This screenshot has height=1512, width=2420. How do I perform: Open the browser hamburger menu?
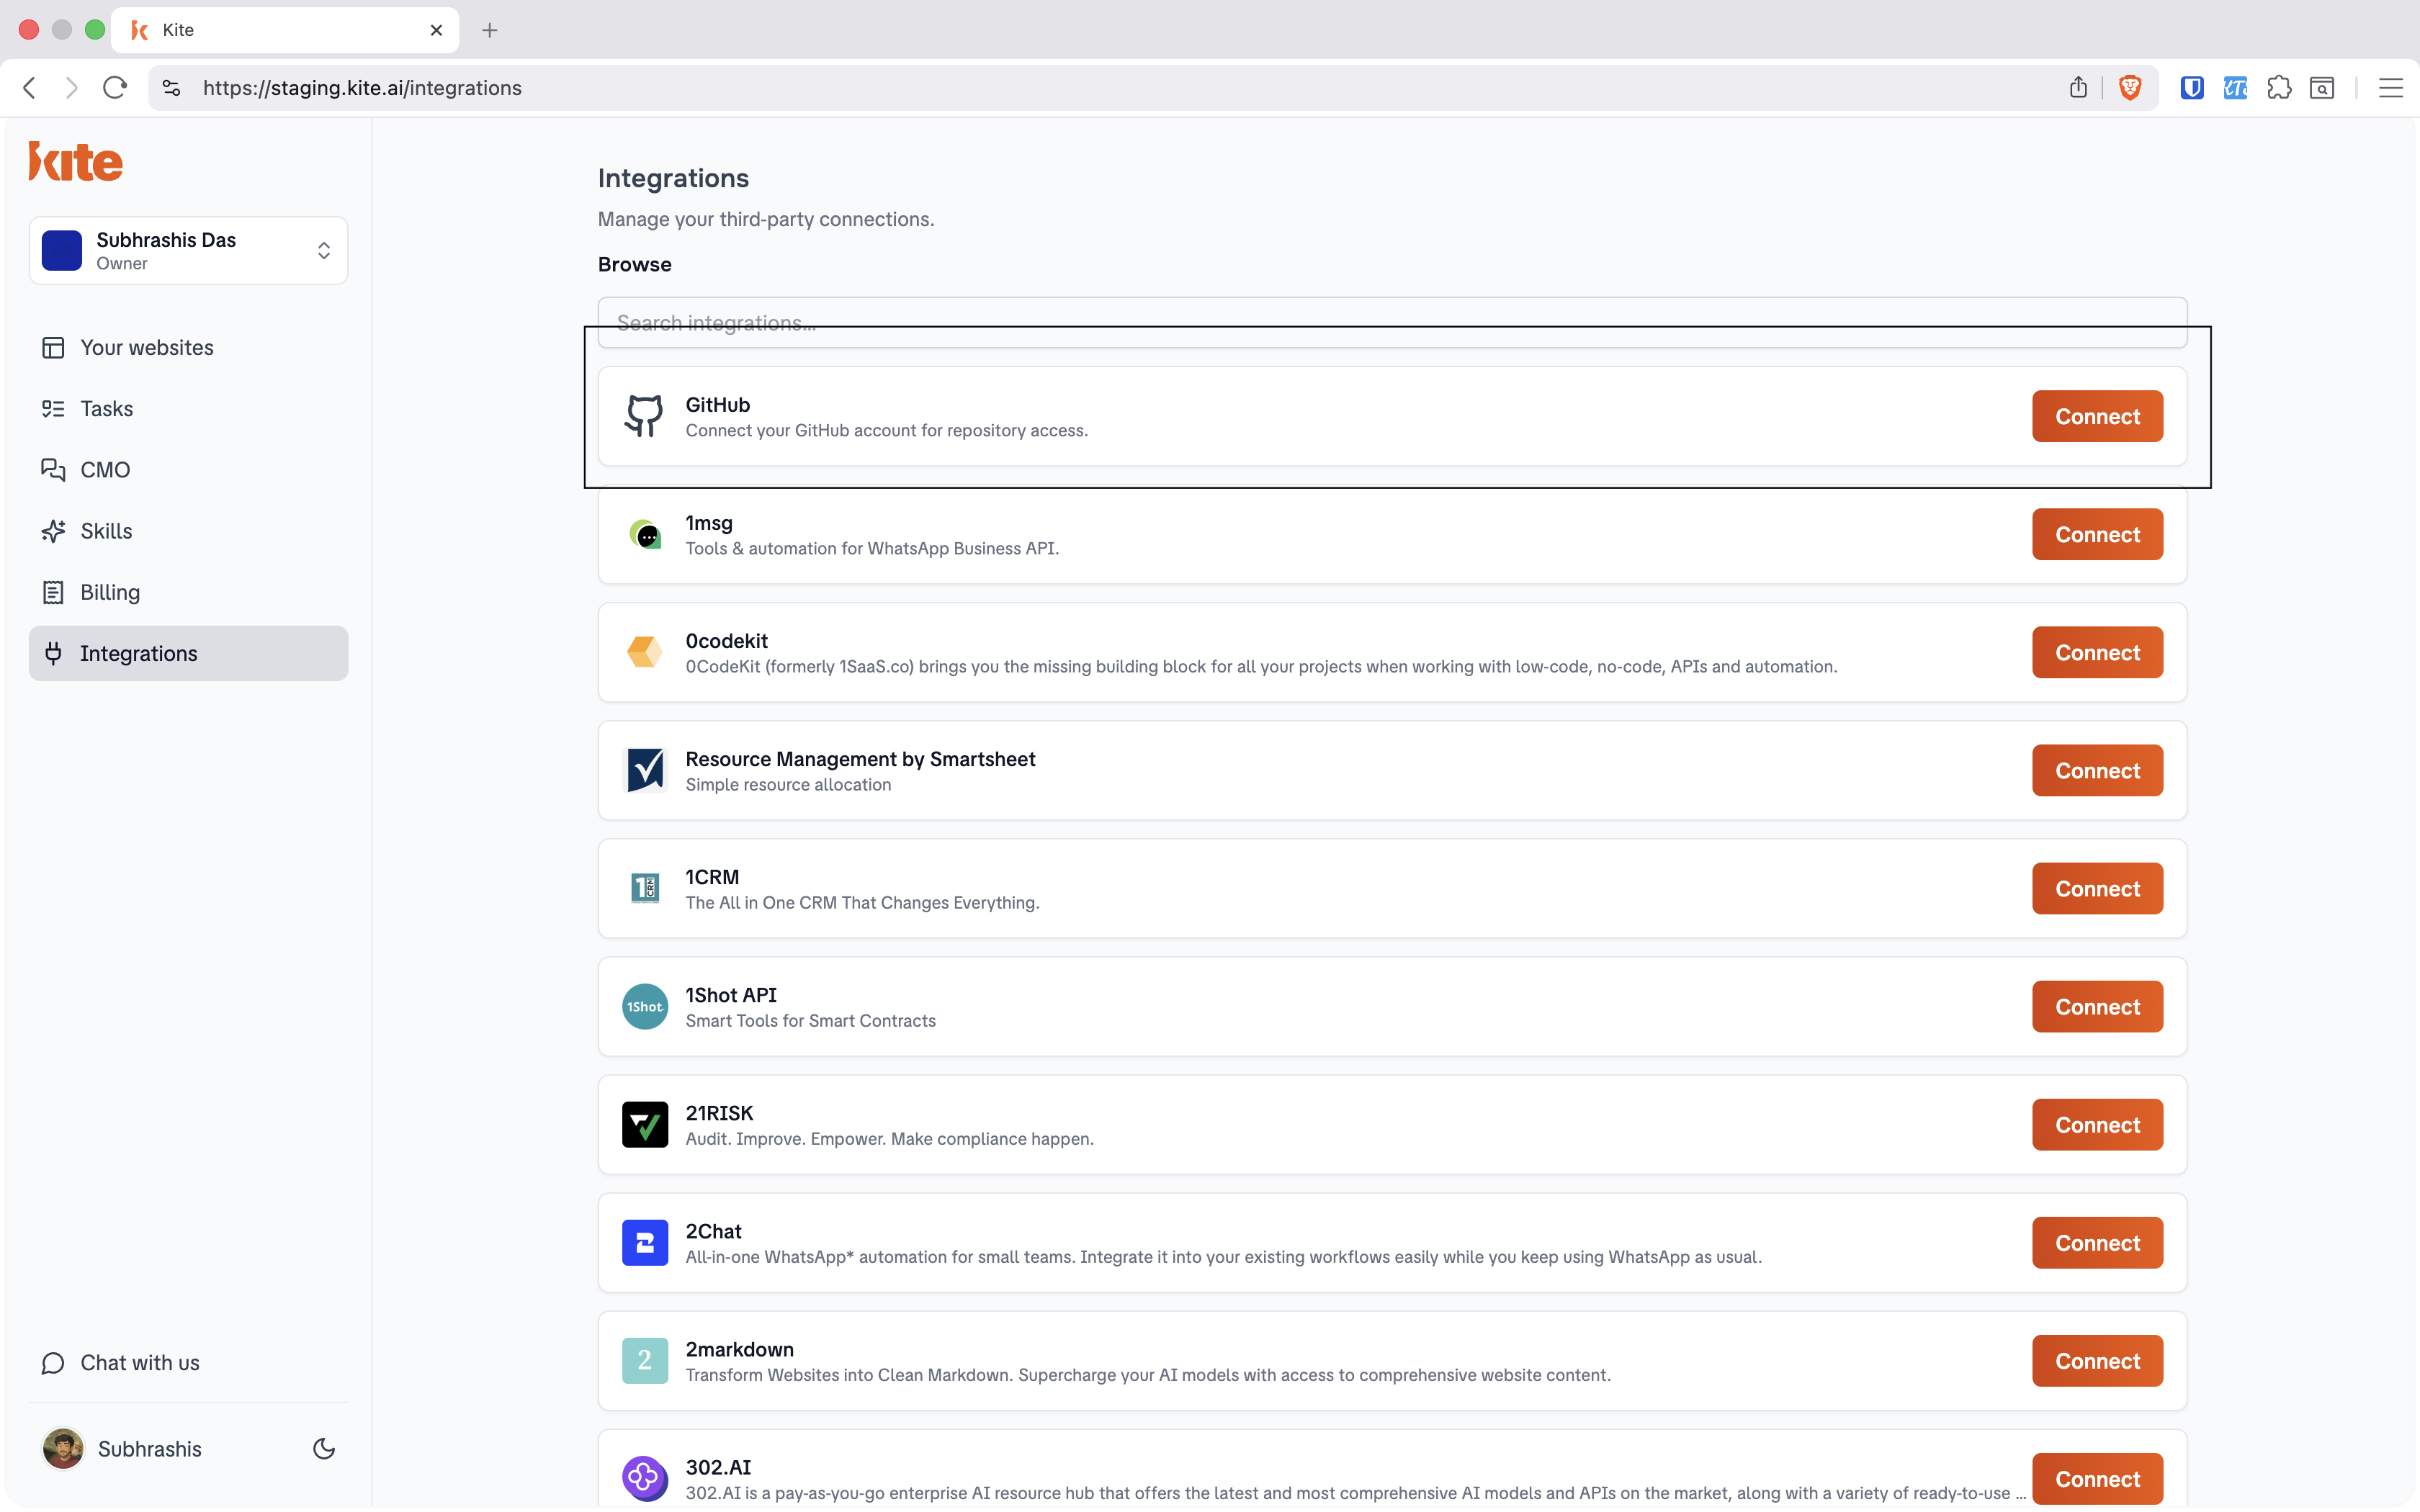point(2390,88)
